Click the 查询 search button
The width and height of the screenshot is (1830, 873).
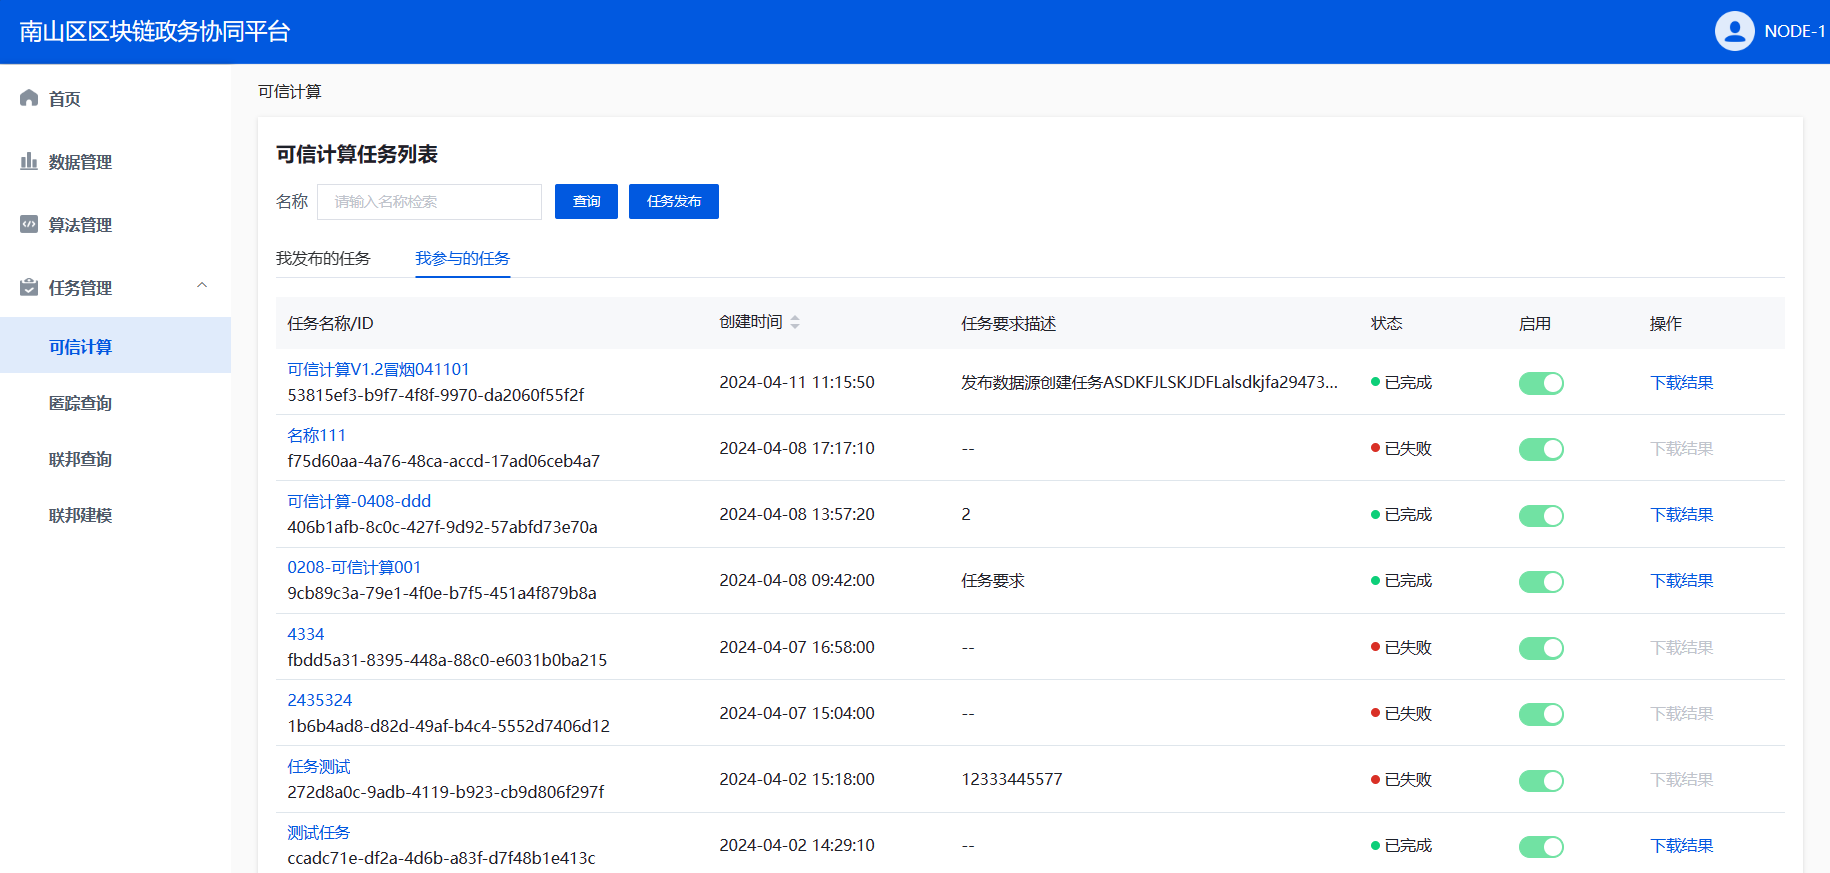pyautogui.click(x=586, y=201)
